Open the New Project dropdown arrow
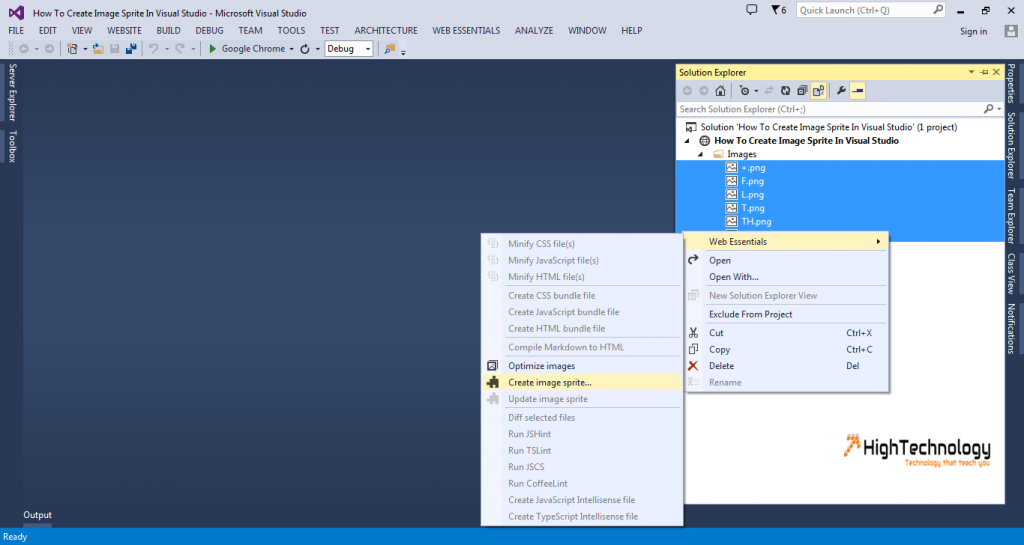The width and height of the screenshot is (1024, 545). (85, 49)
